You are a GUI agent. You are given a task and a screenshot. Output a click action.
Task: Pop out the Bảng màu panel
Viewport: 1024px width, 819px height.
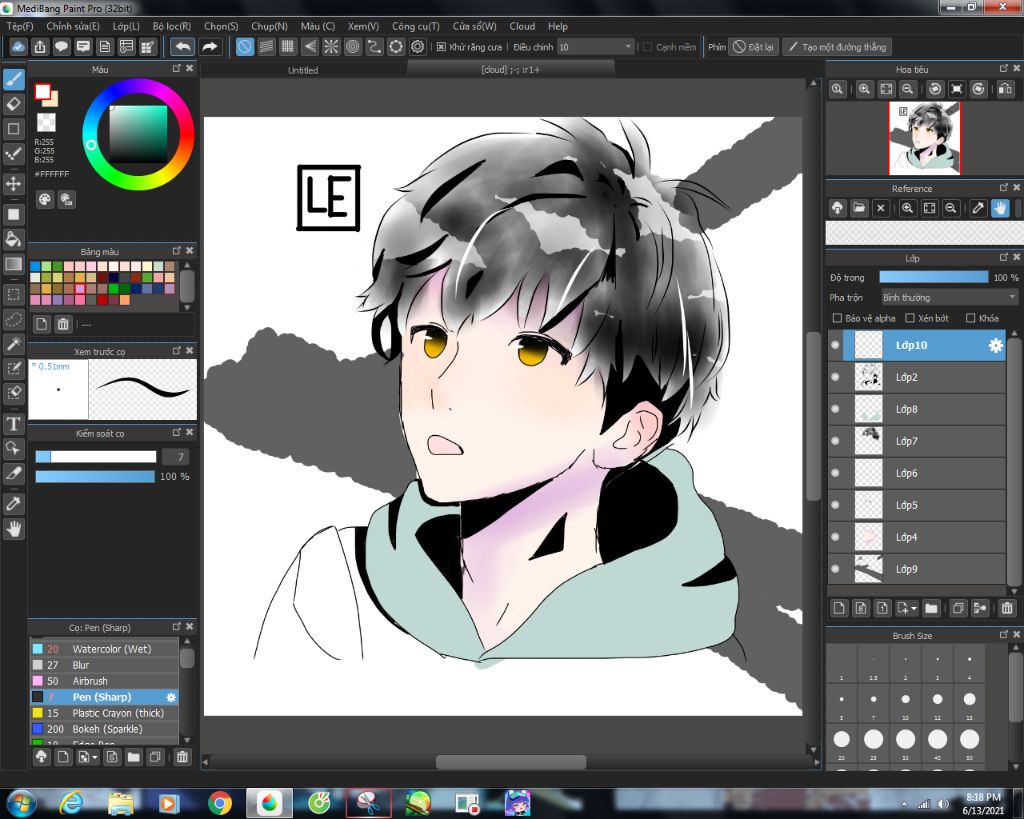[176, 251]
